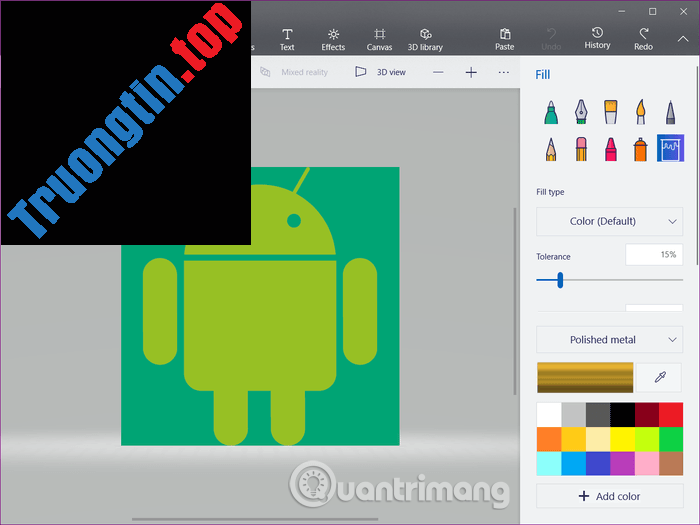Pick the white color swatch
This screenshot has width=700, height=525.
click(549, 415)
